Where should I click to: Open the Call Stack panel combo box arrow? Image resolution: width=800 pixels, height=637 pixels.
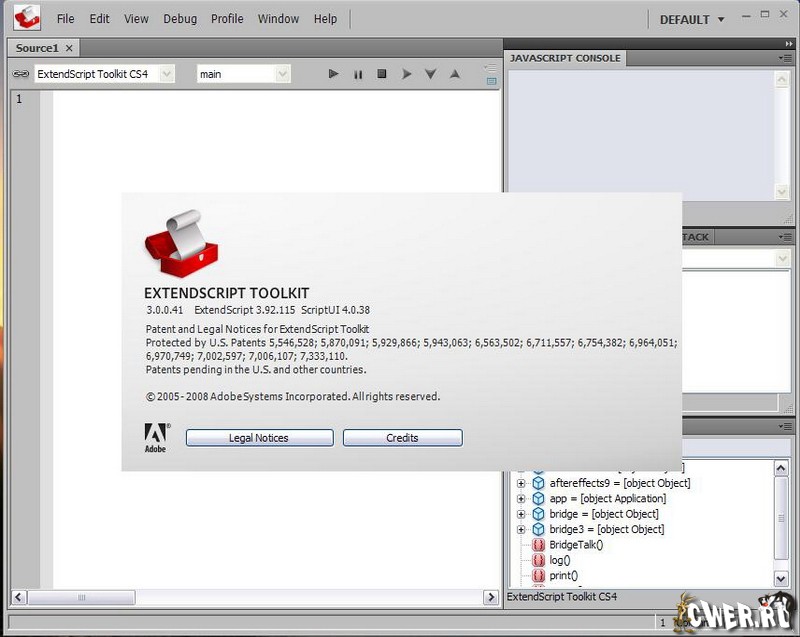[783, 259]
